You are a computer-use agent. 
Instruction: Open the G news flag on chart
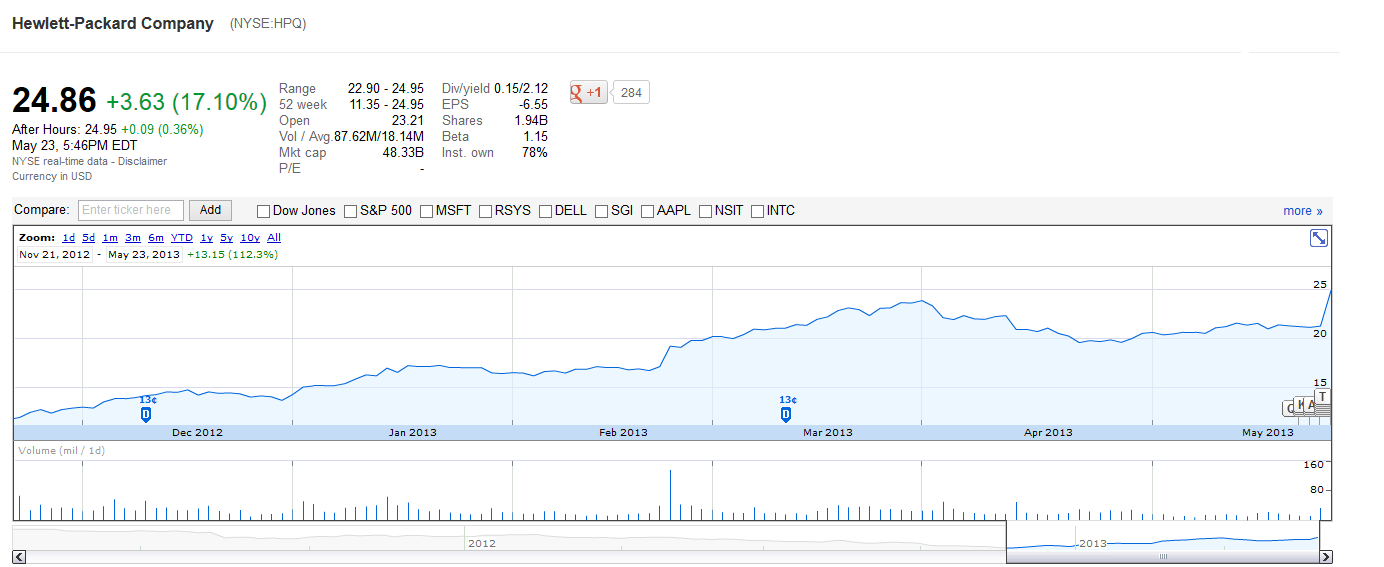(x=1287, y=408)
